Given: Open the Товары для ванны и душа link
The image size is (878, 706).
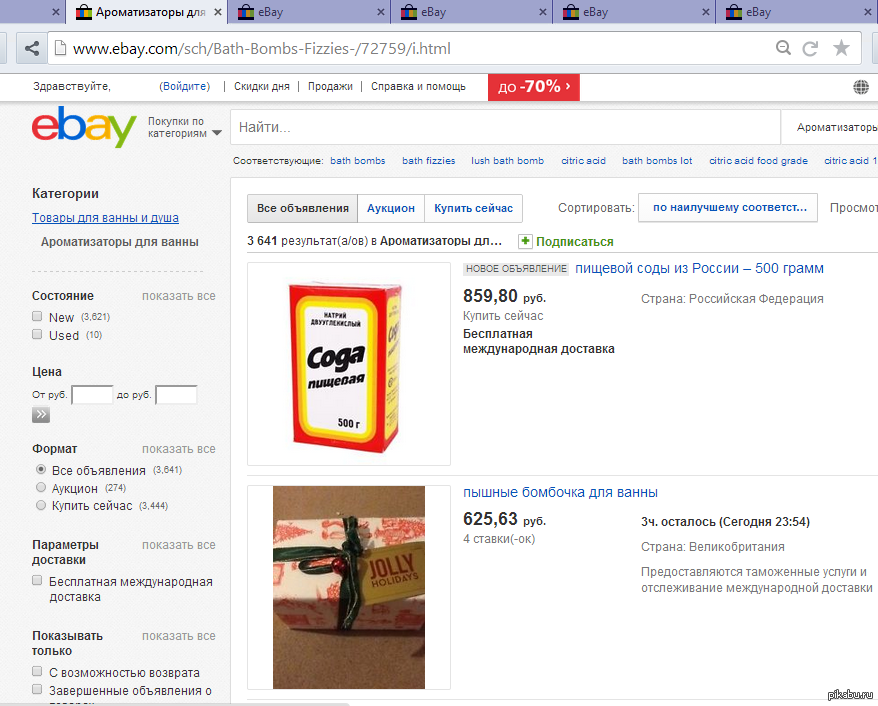Looking at the screenshot, I should tap(105, 217).
